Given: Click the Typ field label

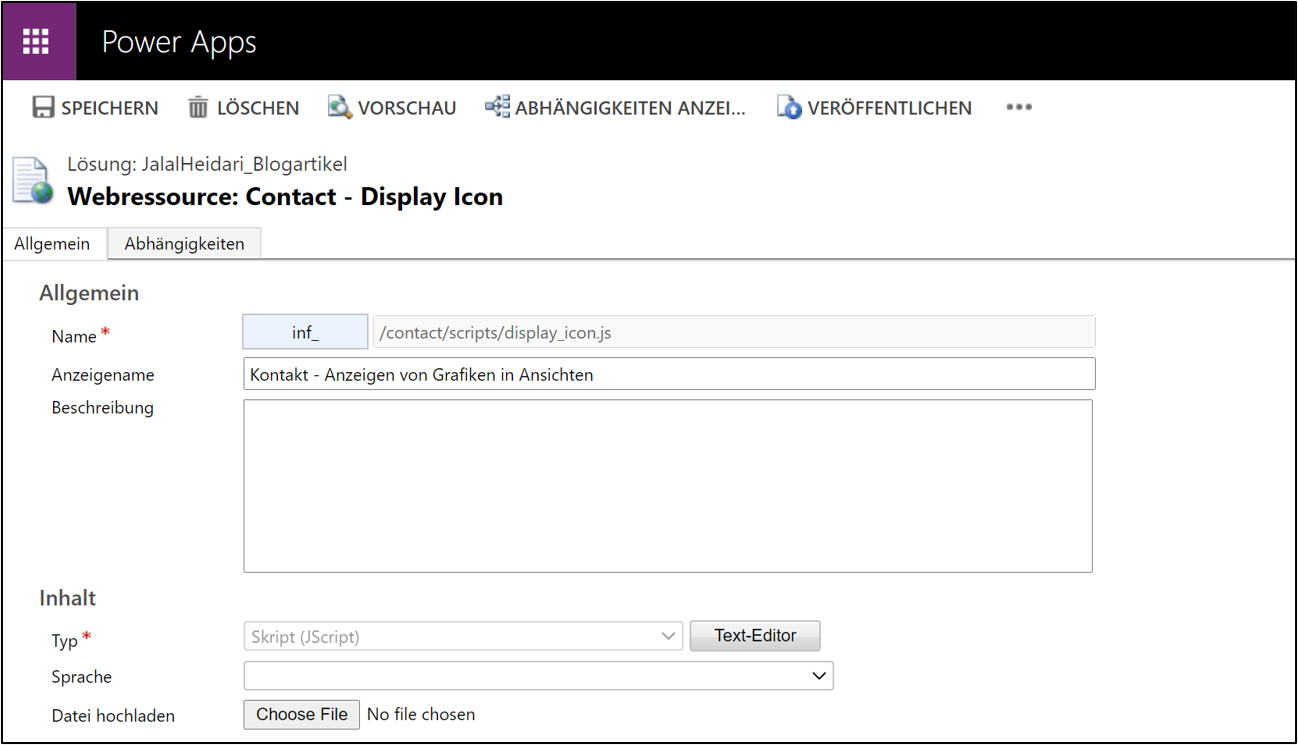Looking at the screenshot, I should click(65, 640).
